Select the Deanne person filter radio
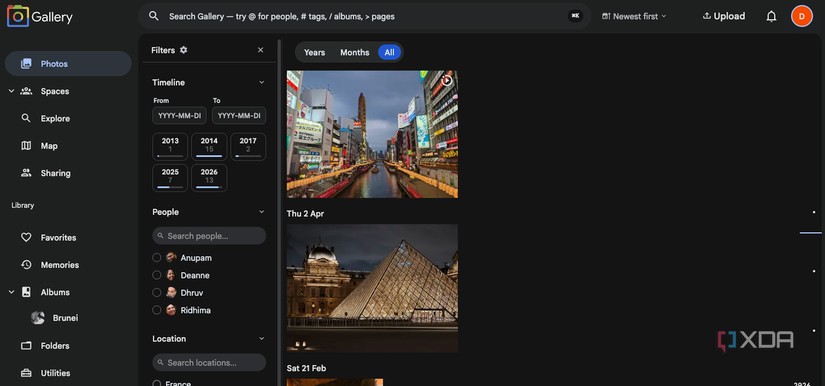This screenshot has height=386, width=825. (156, 275)
